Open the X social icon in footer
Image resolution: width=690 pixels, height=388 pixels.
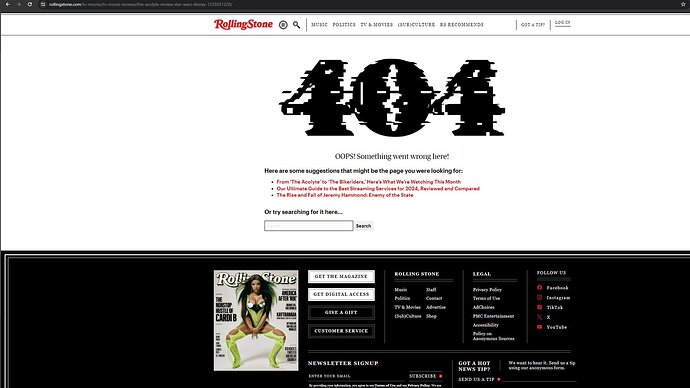tap(540, 317)
